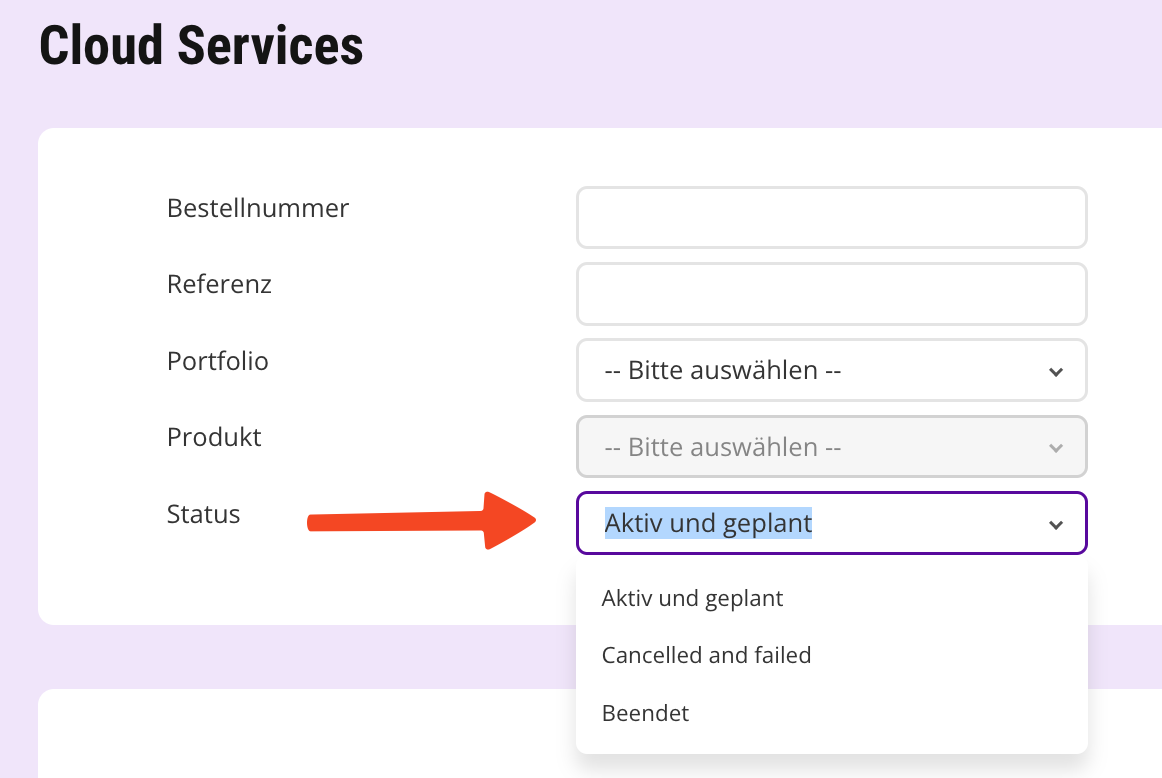1162x778 pixels.
Task: Click the "Cloud Services" page heading
Action: (201, 46)
